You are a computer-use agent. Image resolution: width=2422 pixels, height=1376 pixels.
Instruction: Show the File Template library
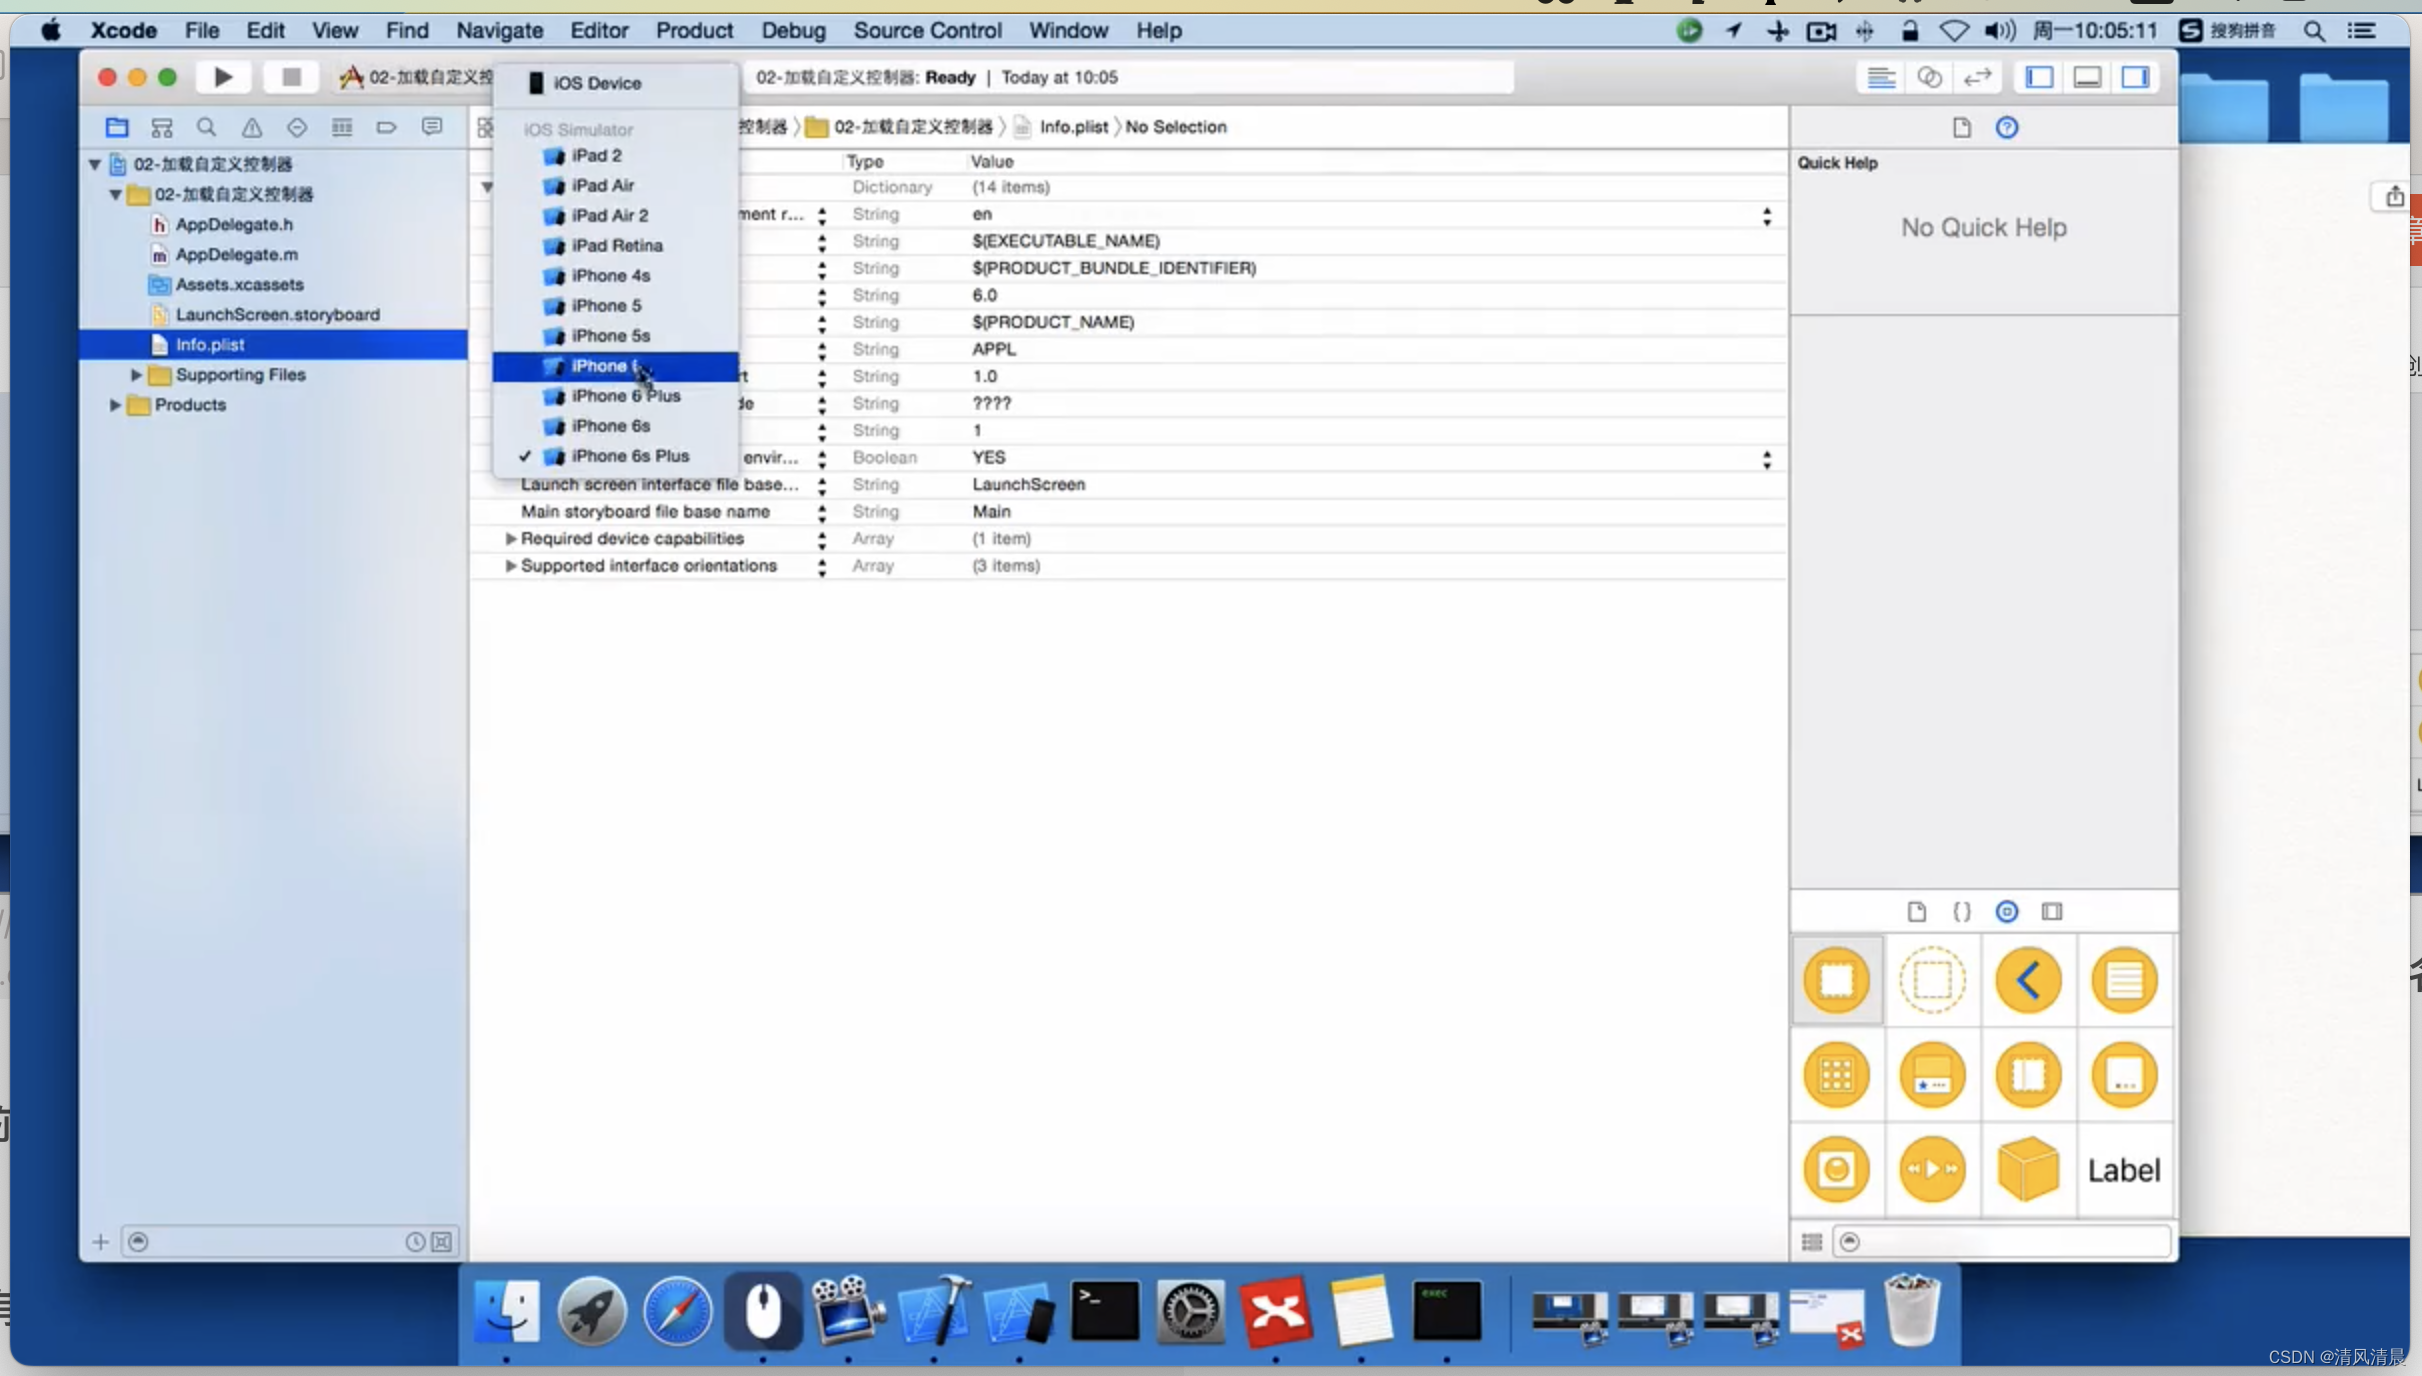pyautogui.click(x=1916, y=911)
